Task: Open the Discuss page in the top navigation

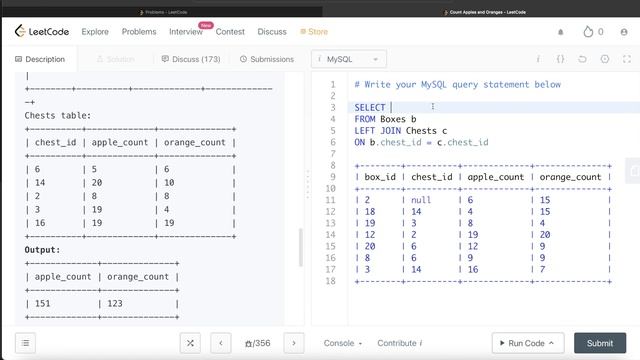Action: (x=272, y=31)
